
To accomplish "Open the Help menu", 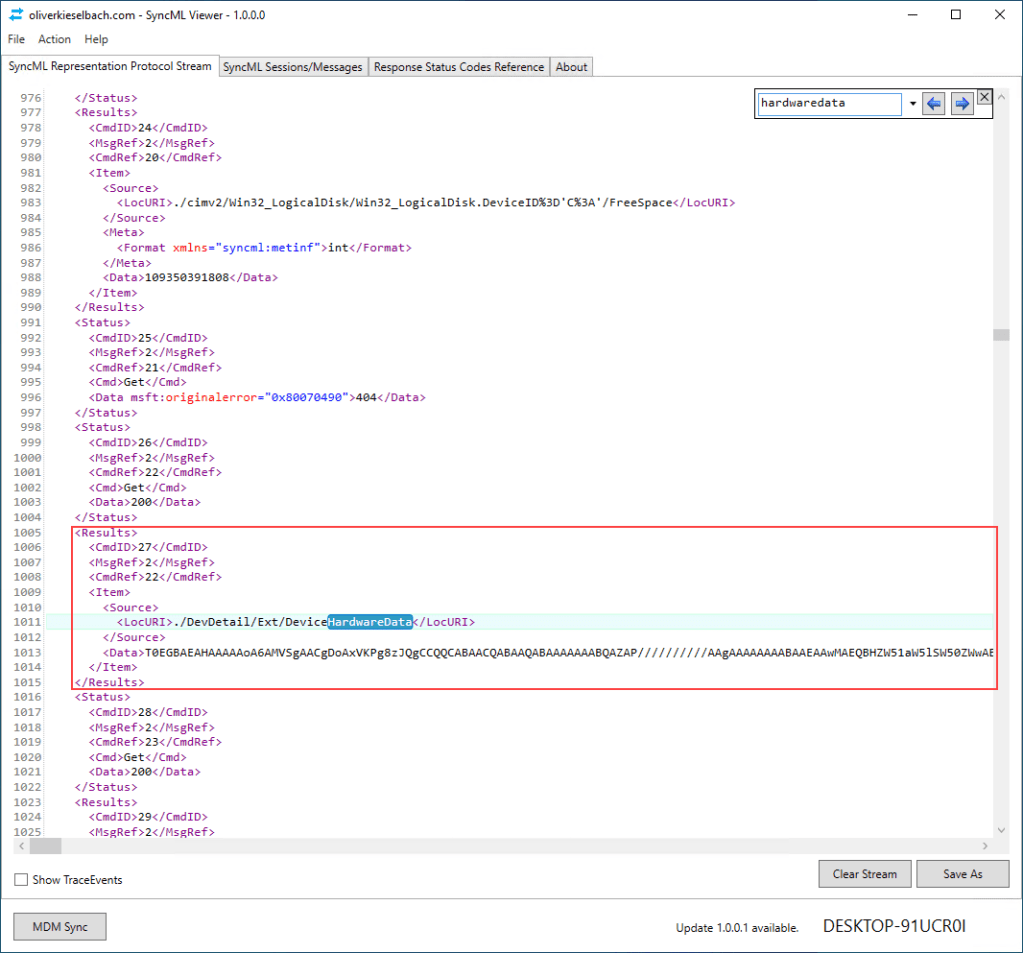I will 96,39.
